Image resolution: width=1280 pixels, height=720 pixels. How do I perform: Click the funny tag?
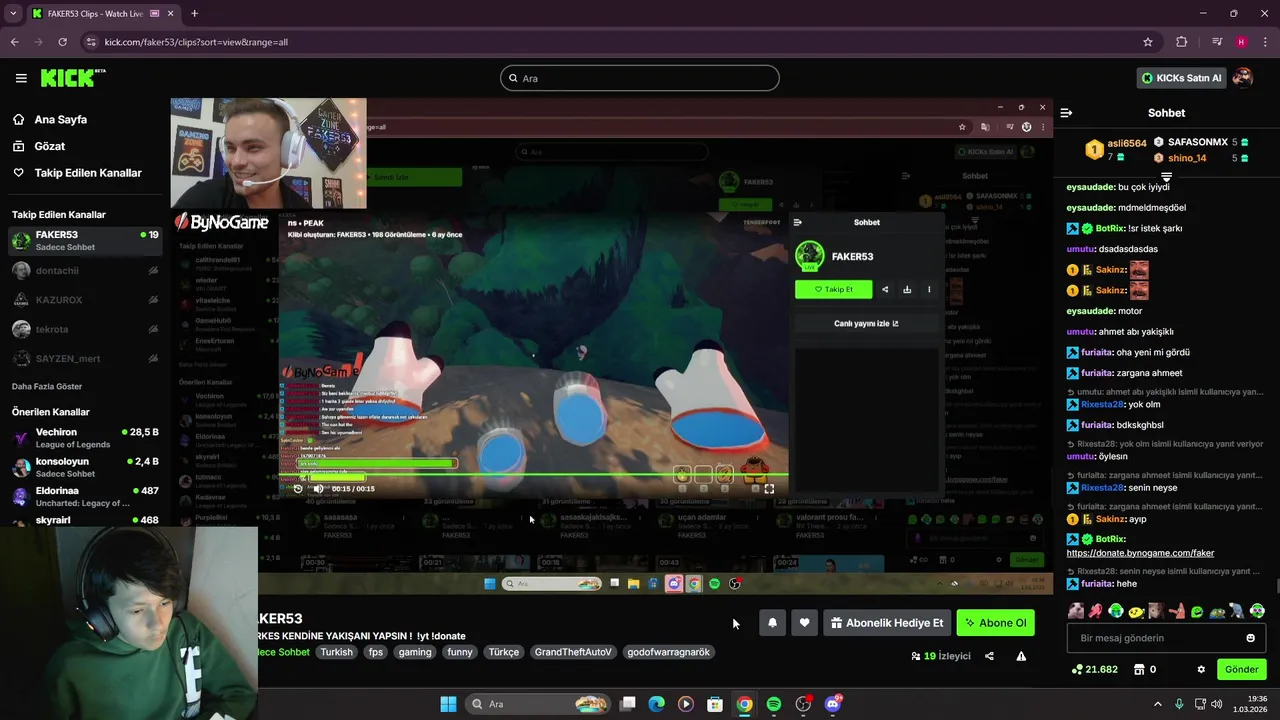point(460,652)
